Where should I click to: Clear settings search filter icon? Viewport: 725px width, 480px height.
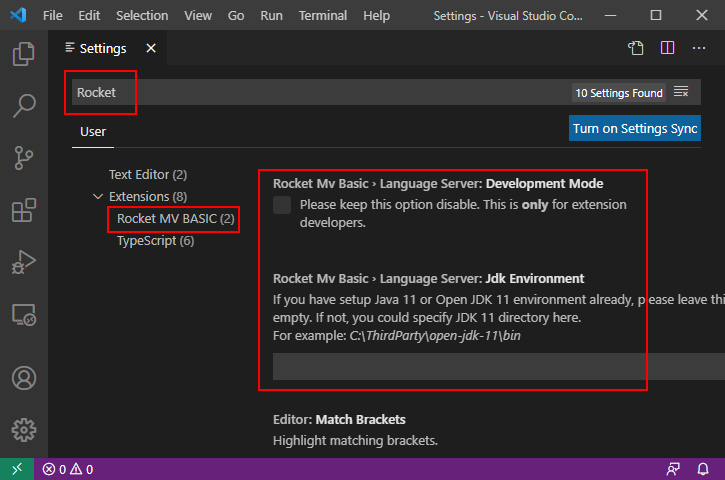(x=681, y=92)
